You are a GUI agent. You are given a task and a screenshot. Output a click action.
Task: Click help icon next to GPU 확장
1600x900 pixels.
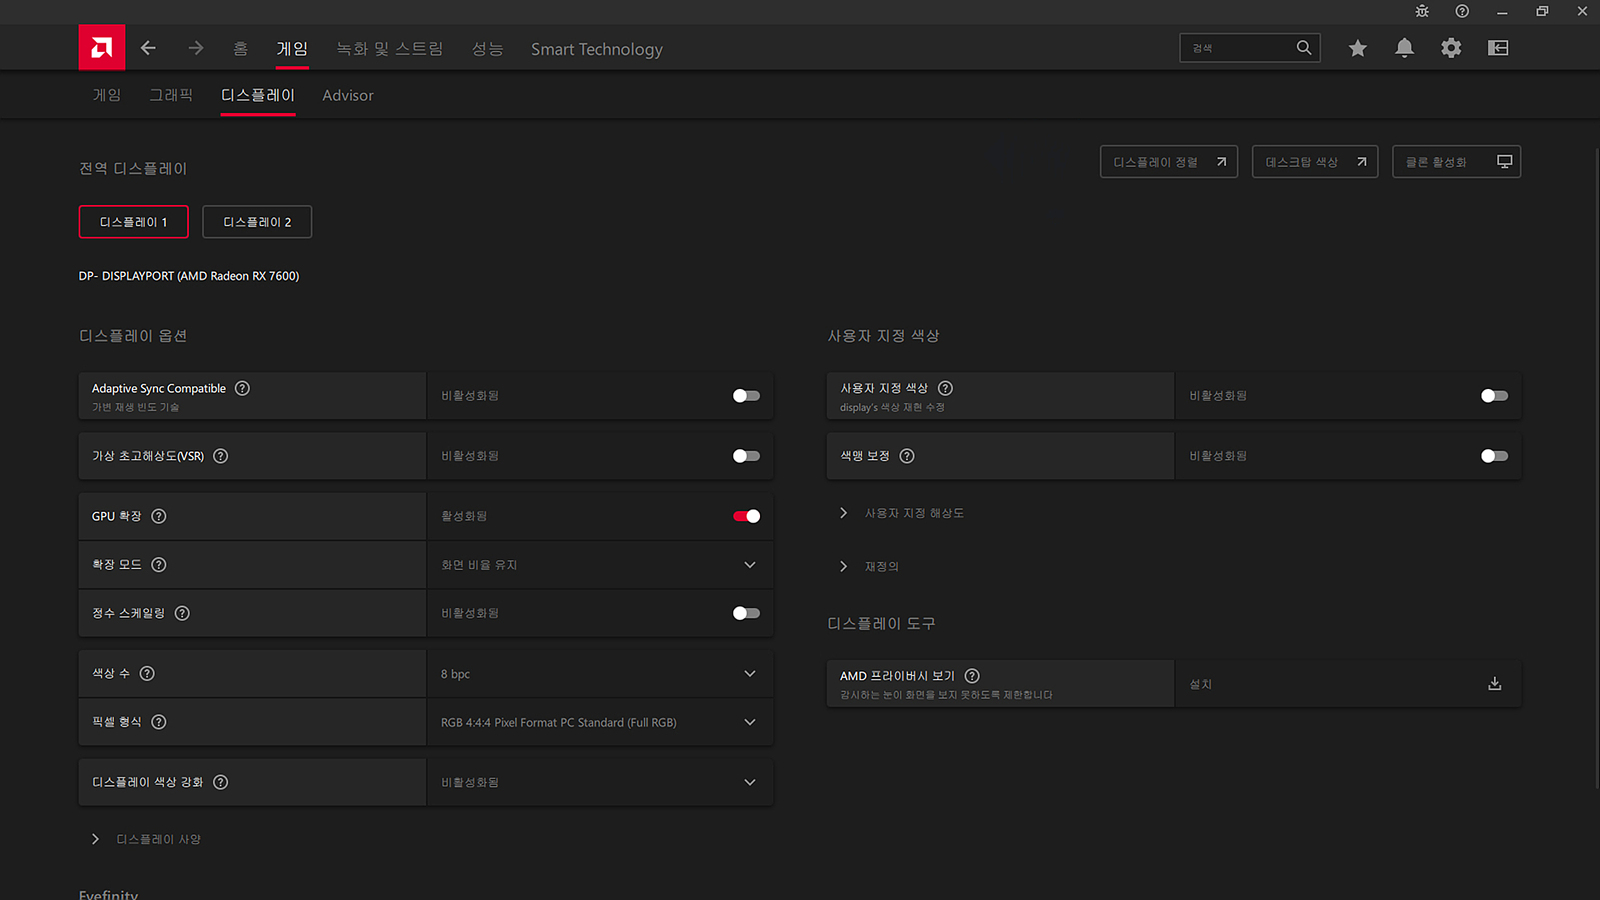pos(159,516)
